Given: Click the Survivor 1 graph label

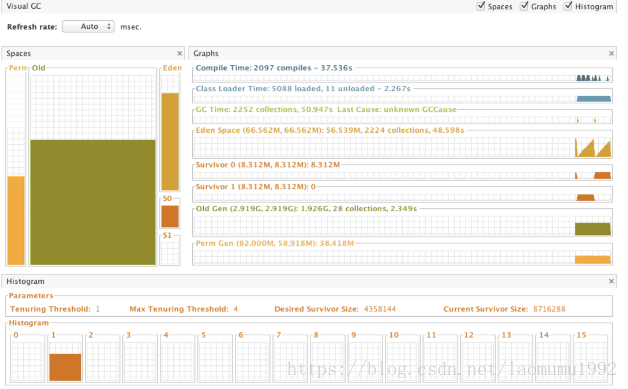Looking at the screenshot, I should (256, 187).
